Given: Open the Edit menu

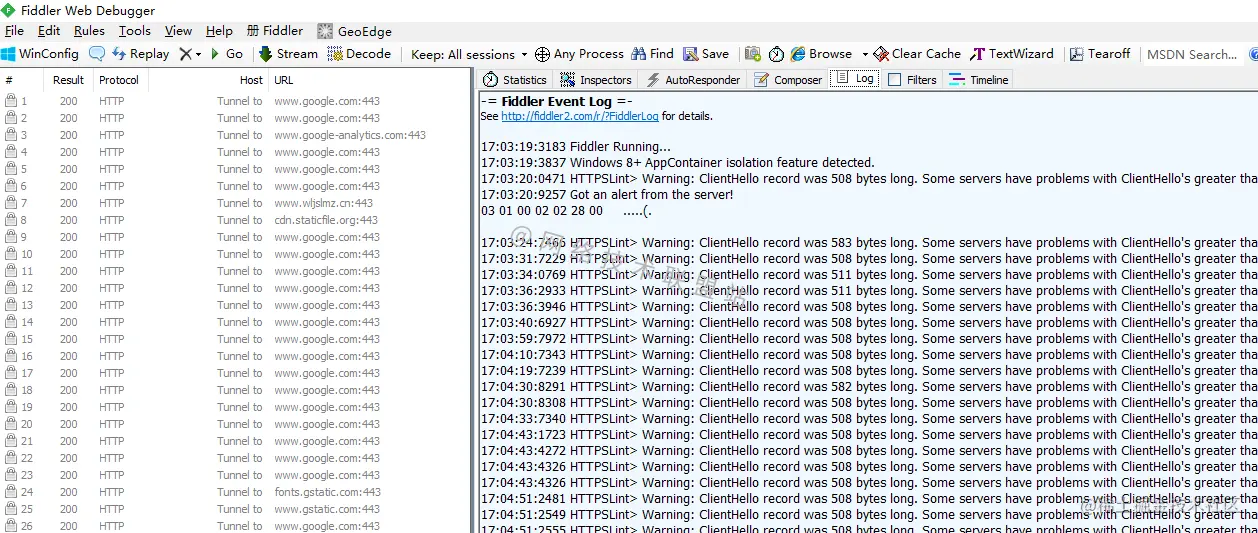Looking at the screenshot, I should (x=48, y=31).
